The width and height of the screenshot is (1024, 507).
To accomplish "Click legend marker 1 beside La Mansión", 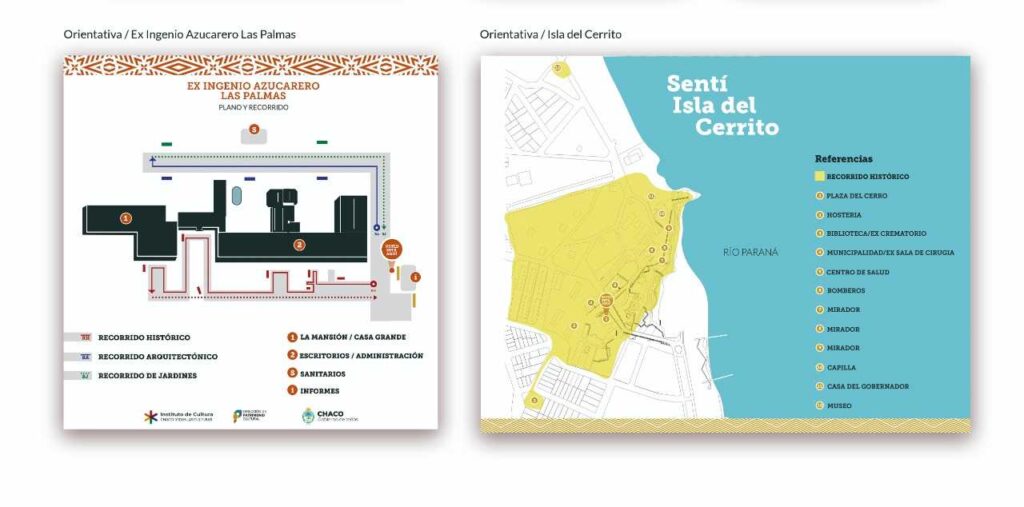I will [293, 337].
